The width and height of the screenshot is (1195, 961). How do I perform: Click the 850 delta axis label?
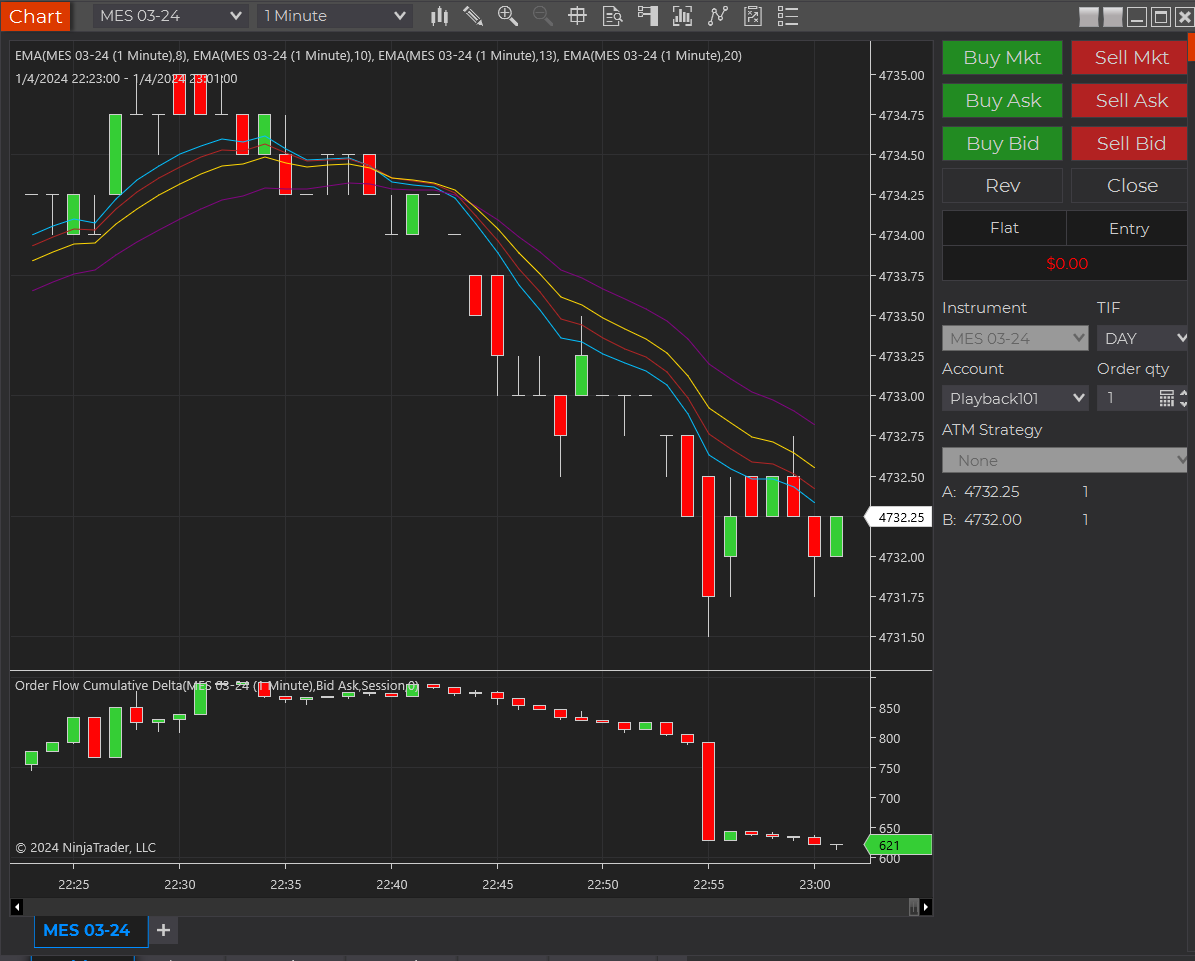coord(889,709)
